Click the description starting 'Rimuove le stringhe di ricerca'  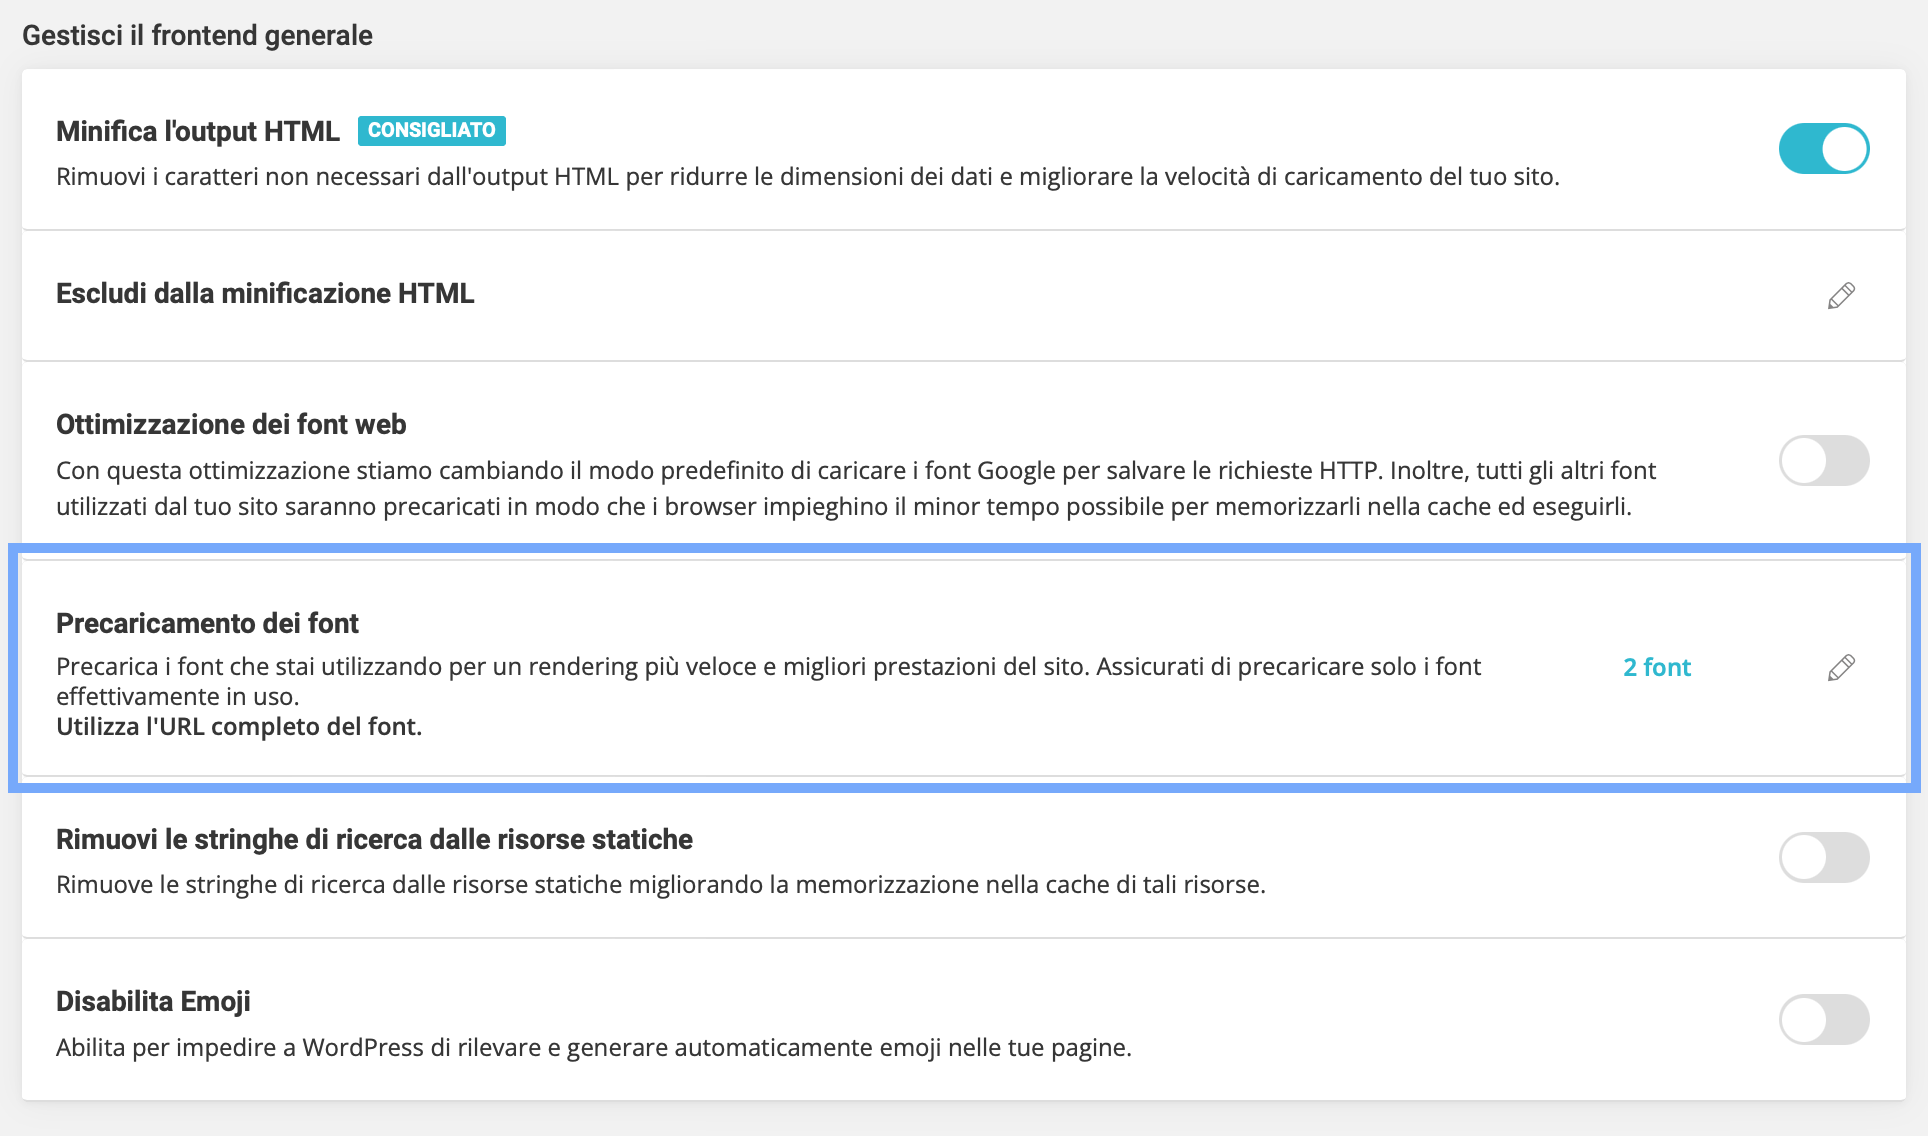[x=661, y=884]
